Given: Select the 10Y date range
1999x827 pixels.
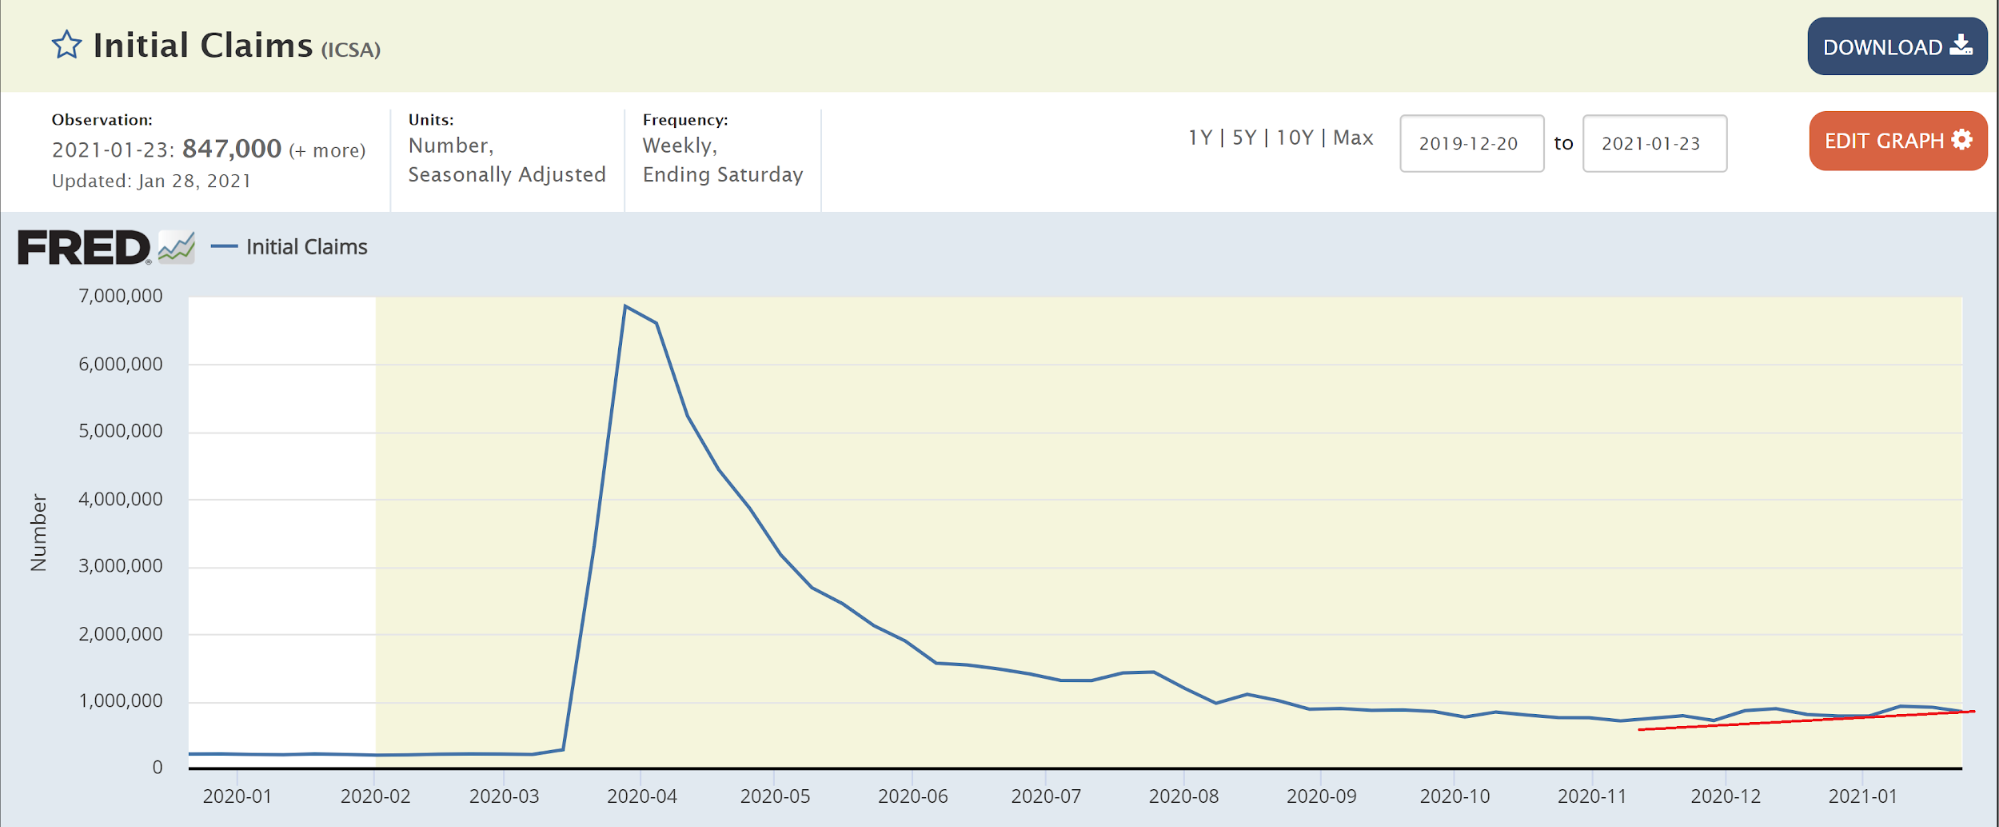Looking at the screenshot, I should 1294,138.
